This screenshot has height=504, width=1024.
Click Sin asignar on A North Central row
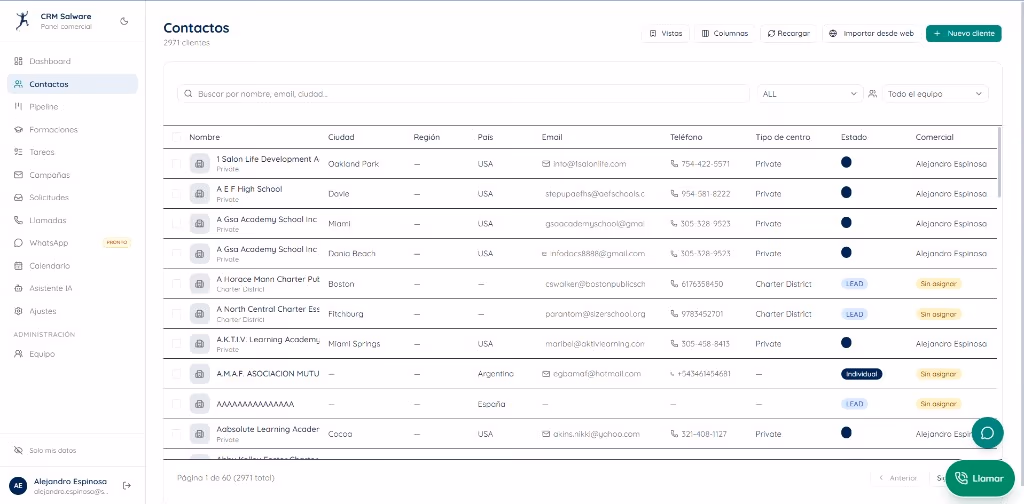pos(938,314)
